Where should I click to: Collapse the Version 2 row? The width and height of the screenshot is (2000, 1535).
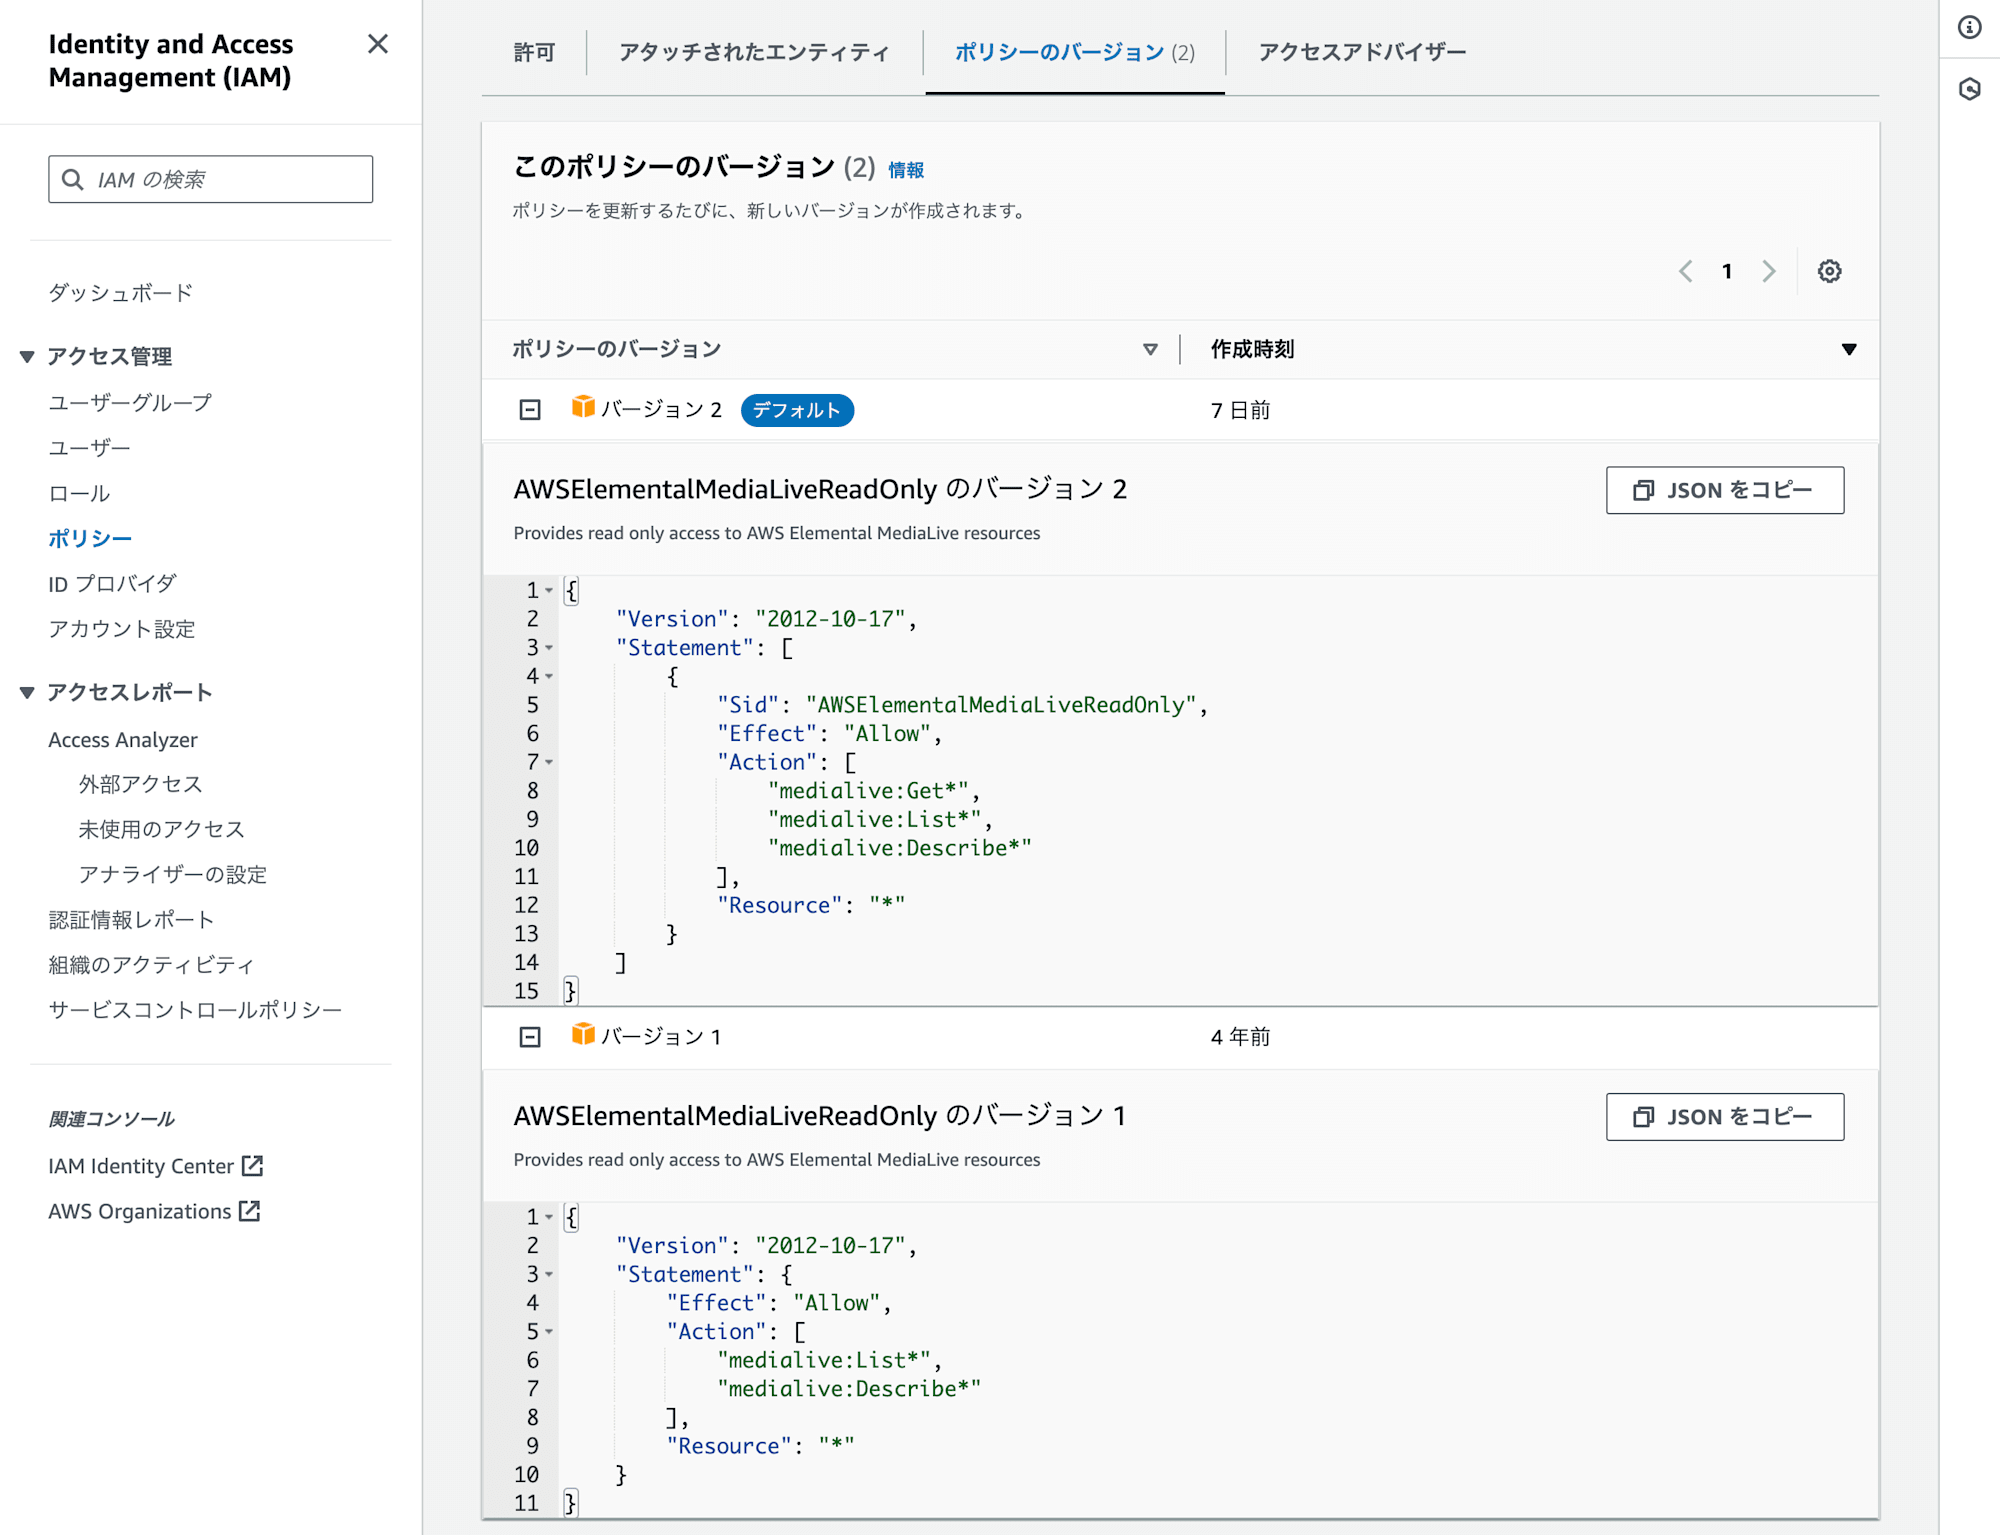[530, 410]
